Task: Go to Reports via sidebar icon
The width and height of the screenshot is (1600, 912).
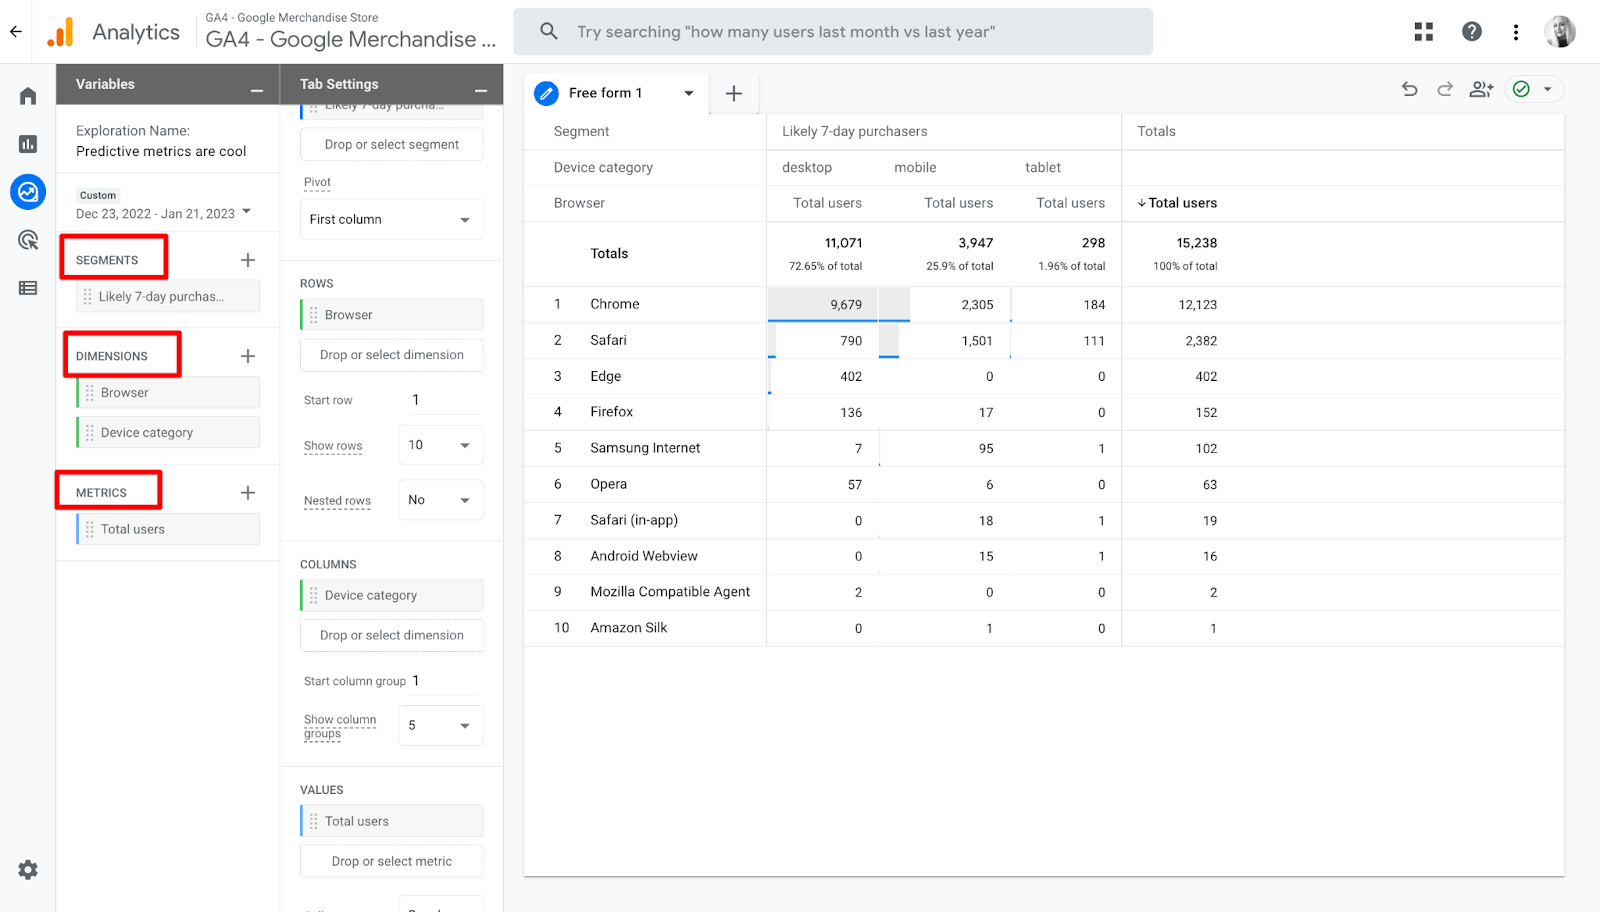Action: (28, 144)
